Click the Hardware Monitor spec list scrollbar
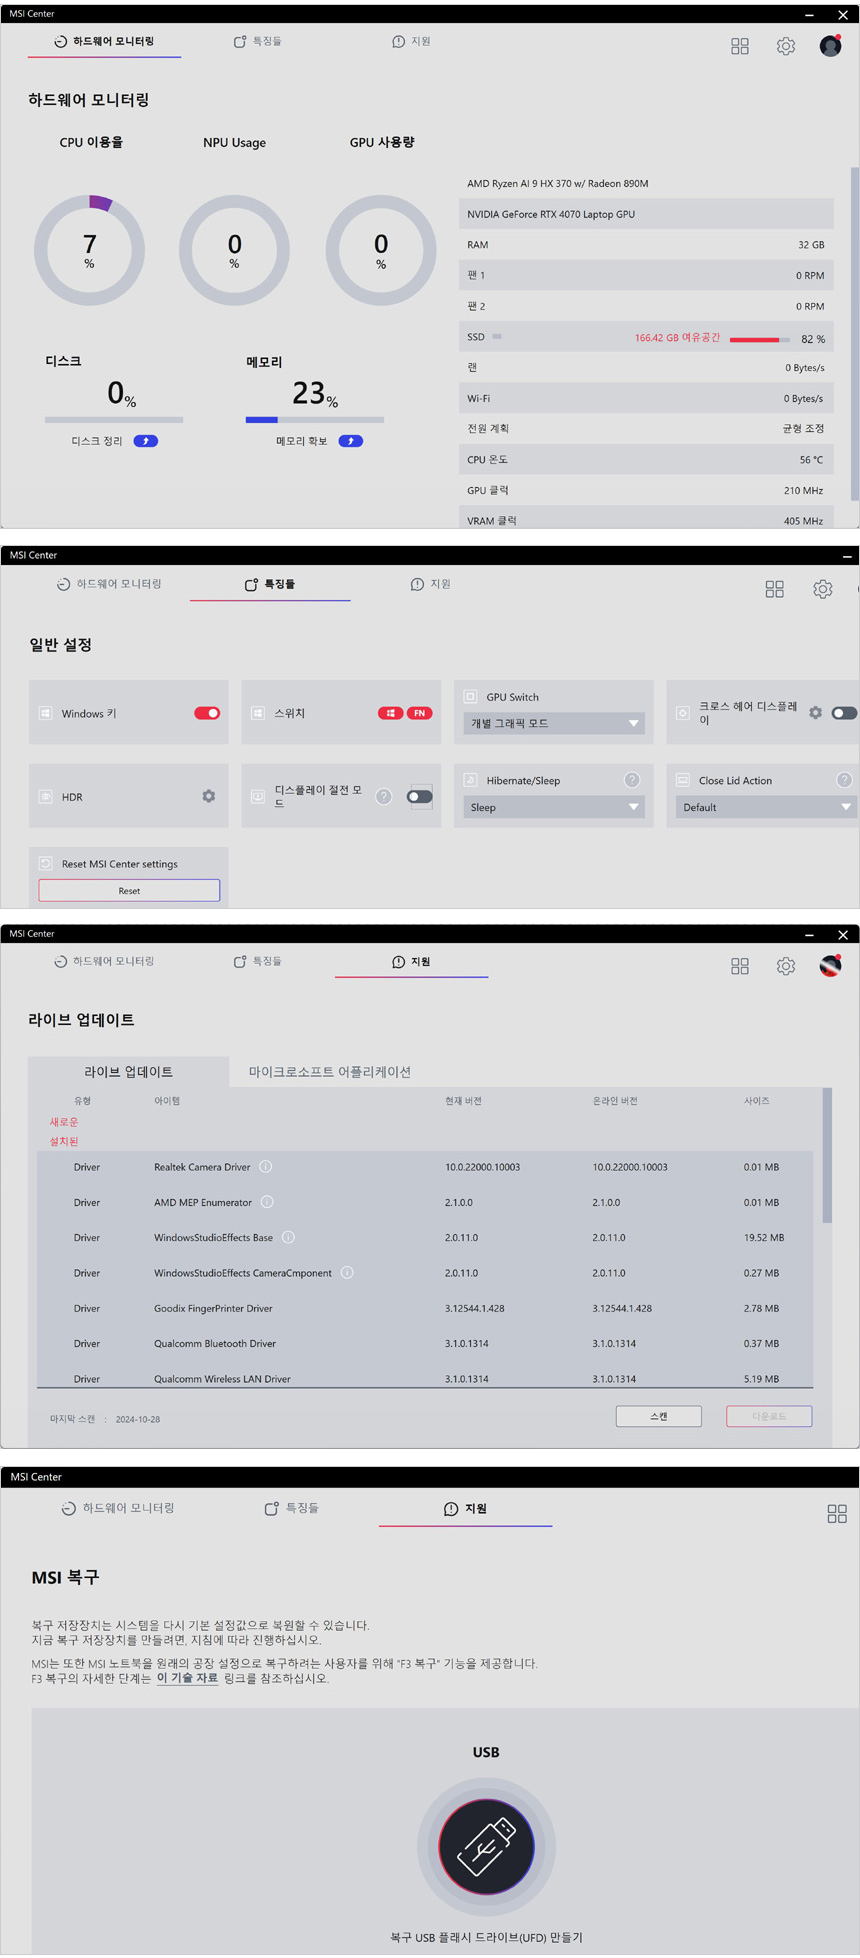Screen dimensions: 860x1958 click(855, 333)
